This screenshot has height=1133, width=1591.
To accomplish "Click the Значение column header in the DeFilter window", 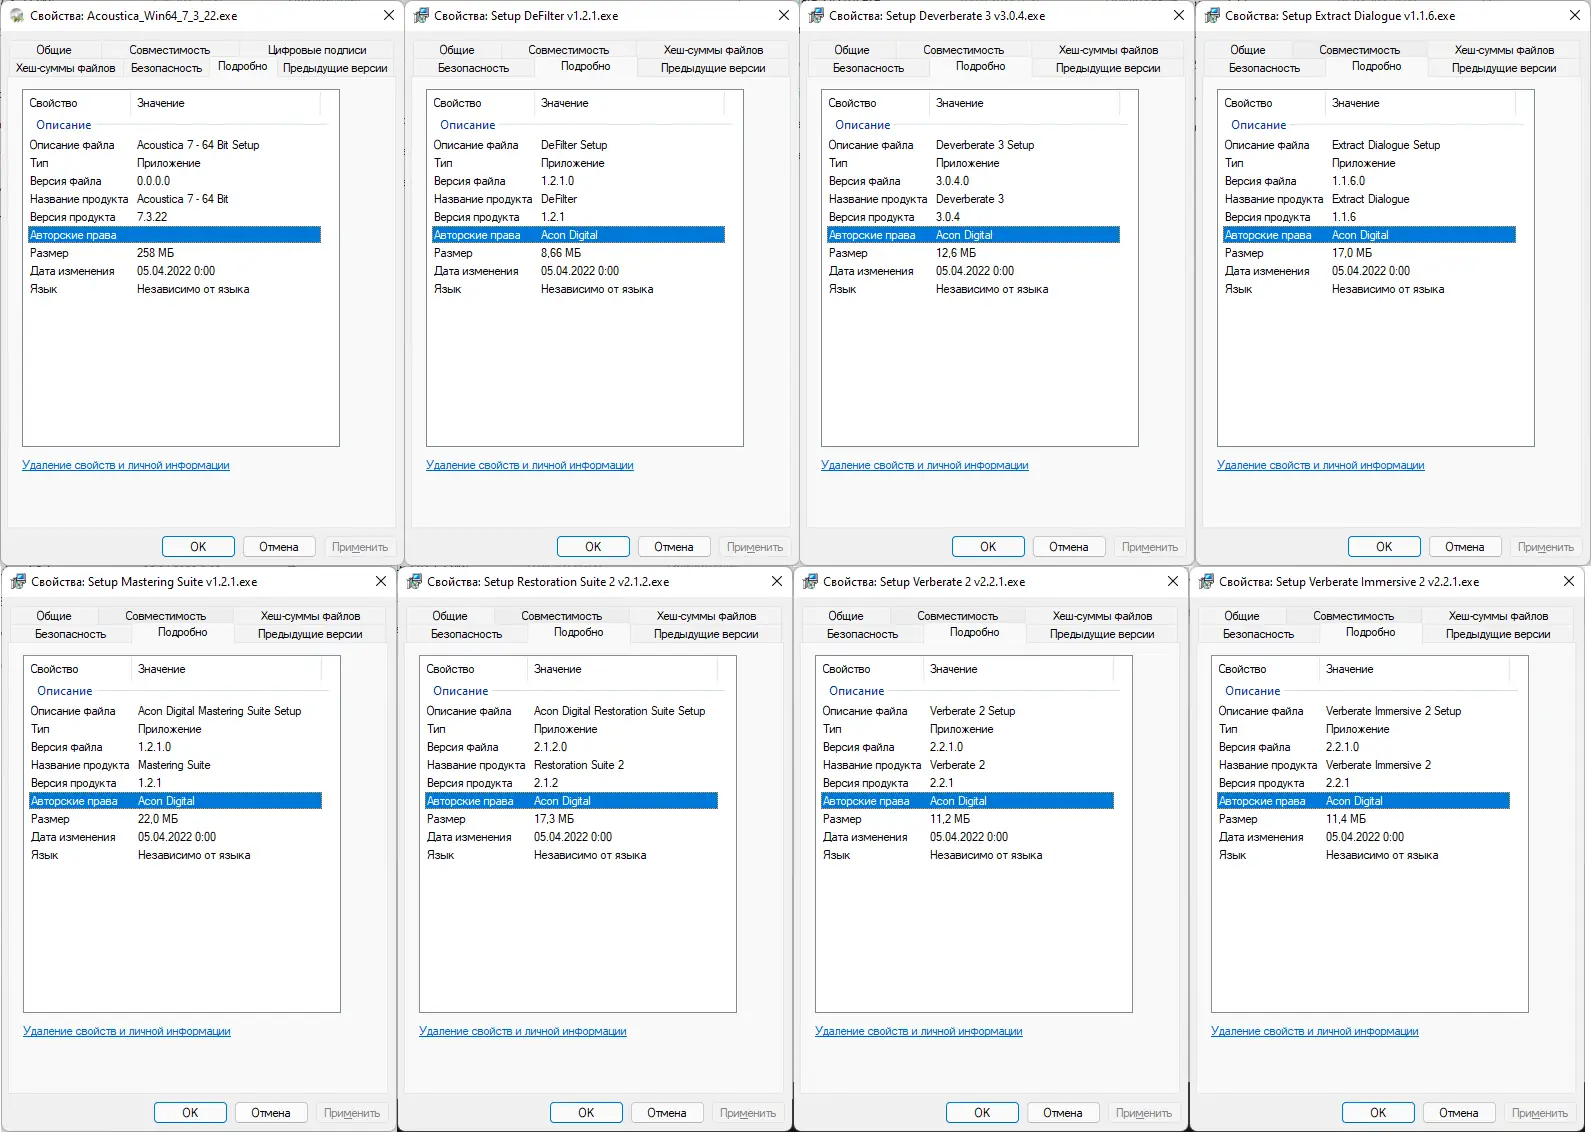I will (x=630, y=103).
